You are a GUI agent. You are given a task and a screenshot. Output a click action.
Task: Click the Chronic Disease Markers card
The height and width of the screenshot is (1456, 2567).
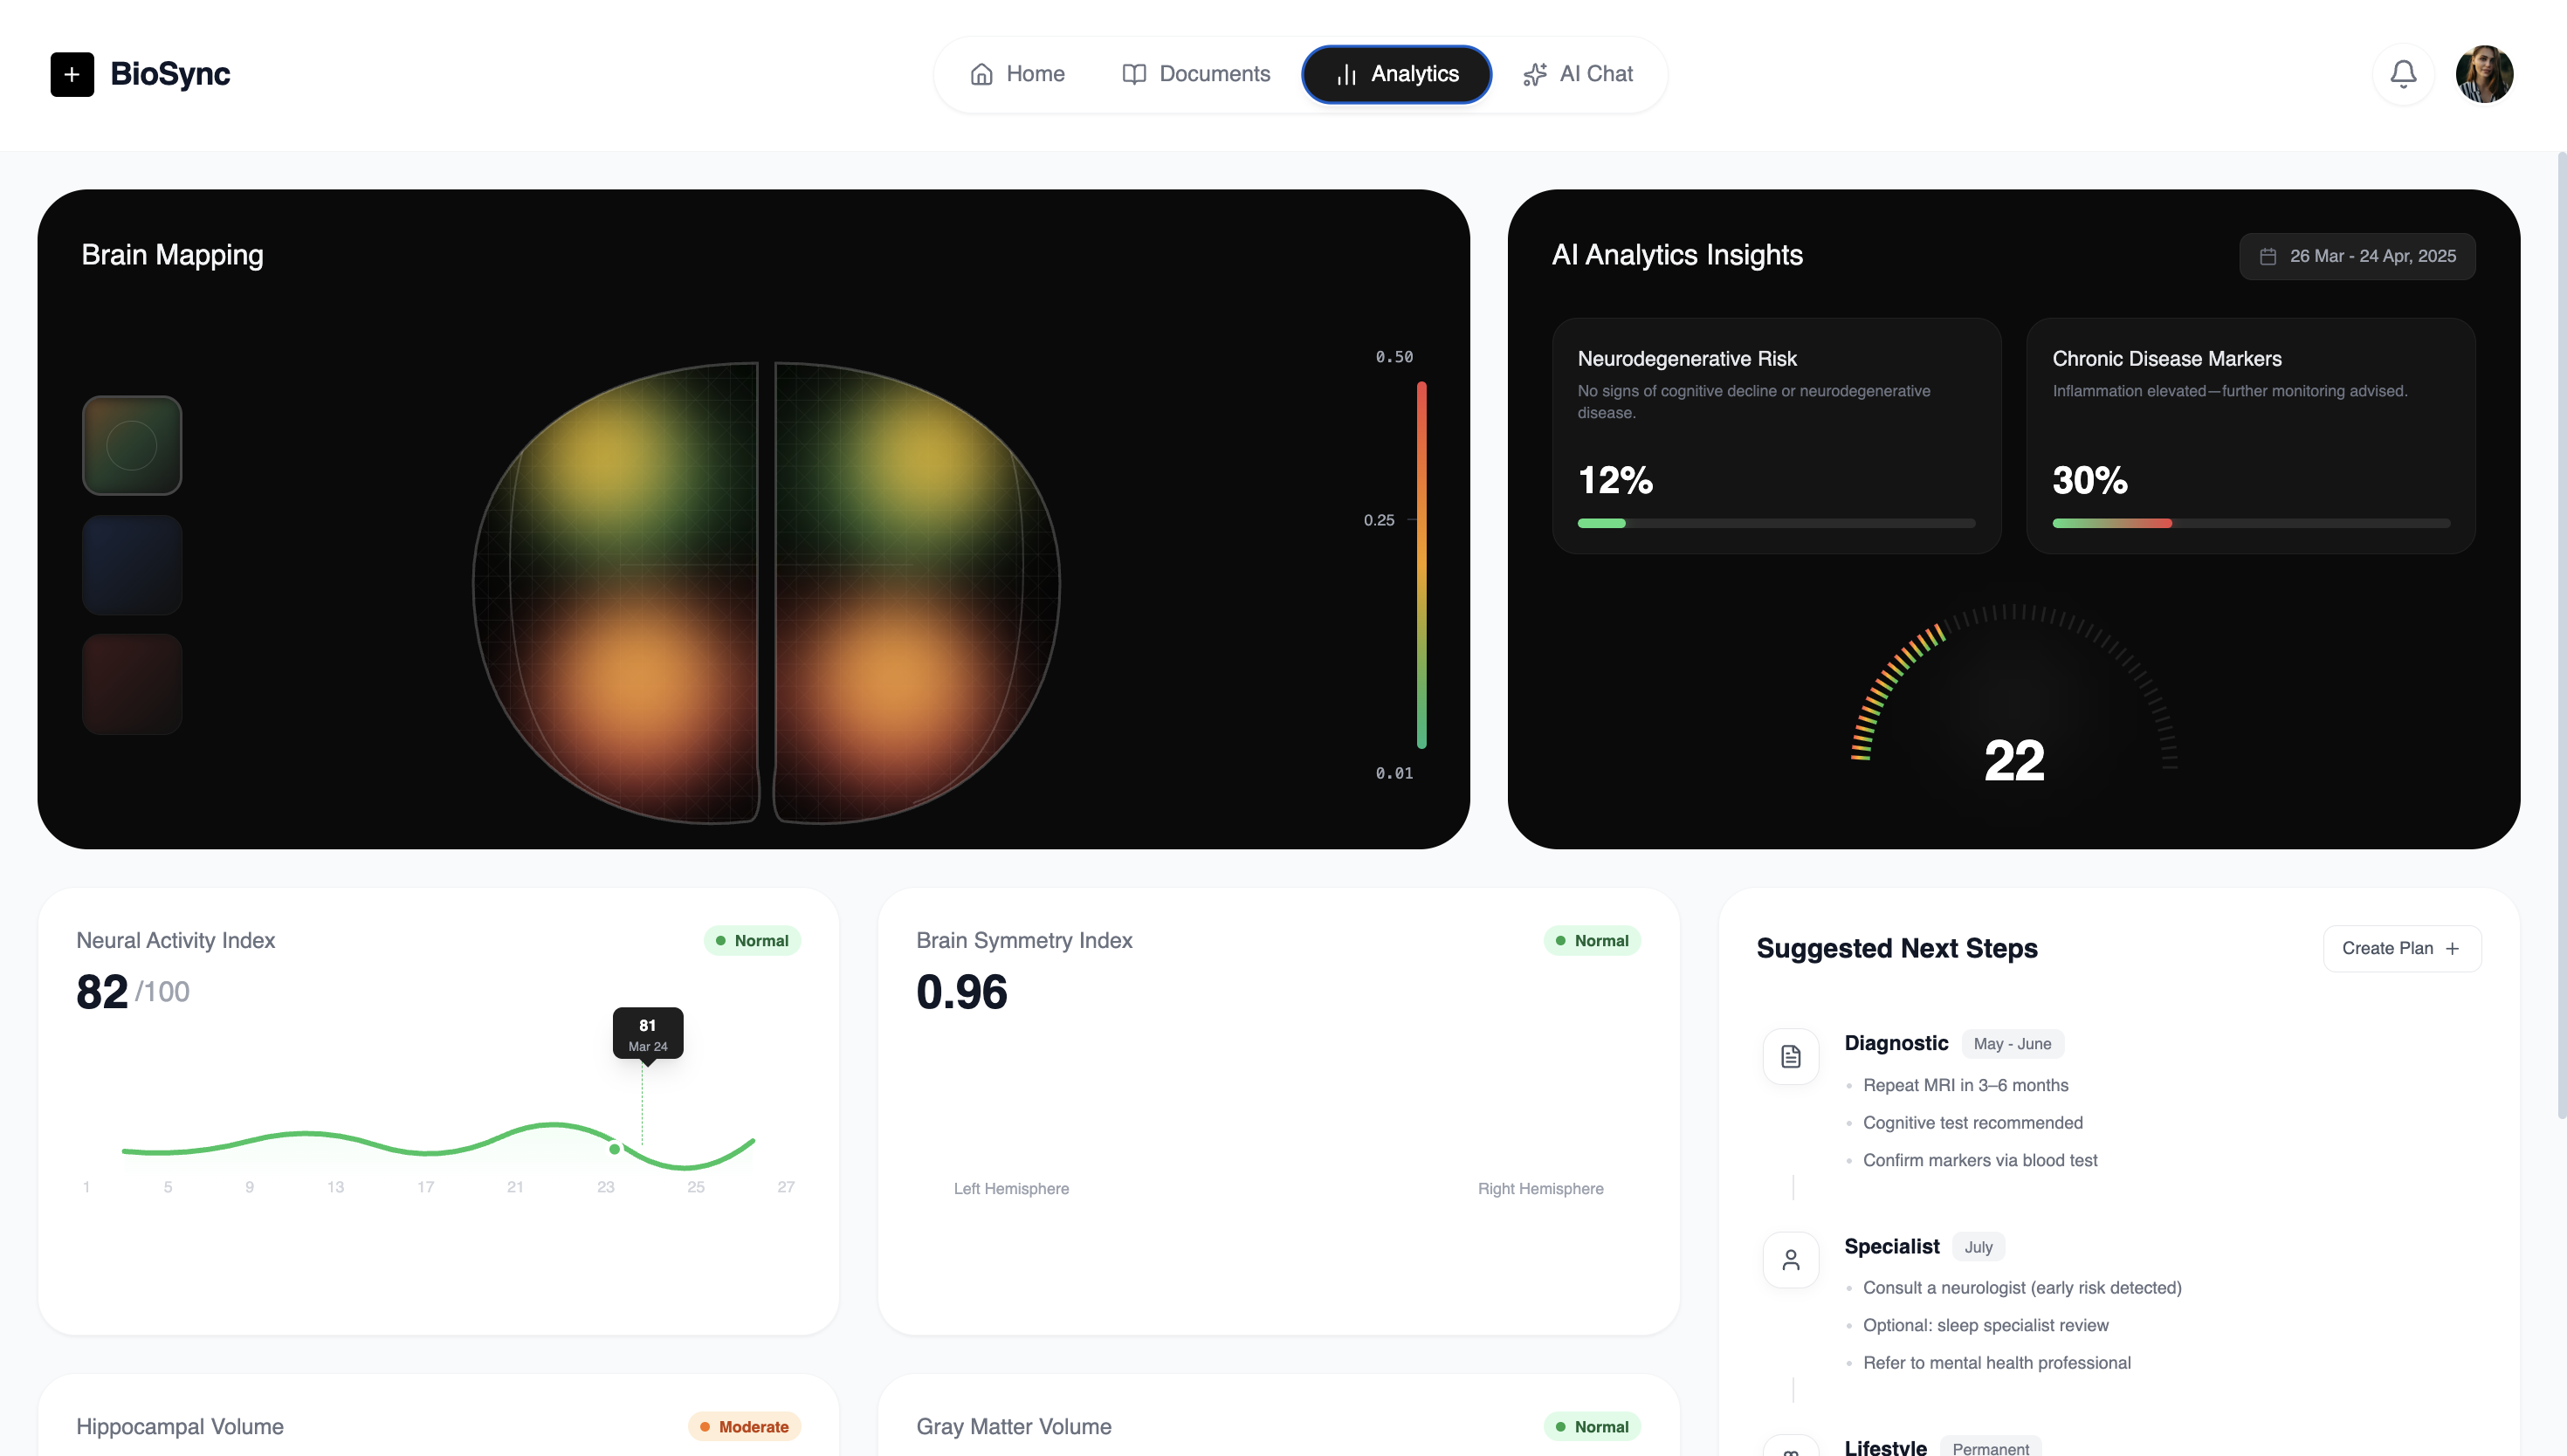tap(2250, 435)
